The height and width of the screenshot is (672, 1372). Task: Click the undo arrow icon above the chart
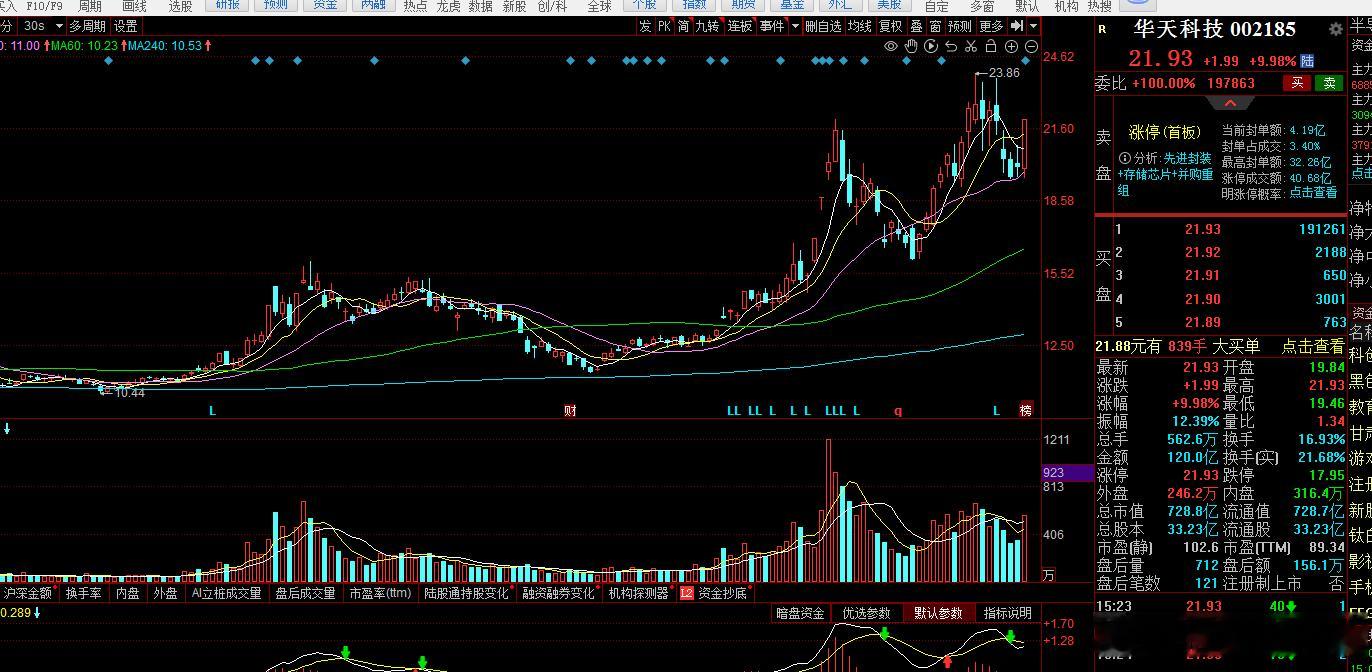(x=951, y=46)
